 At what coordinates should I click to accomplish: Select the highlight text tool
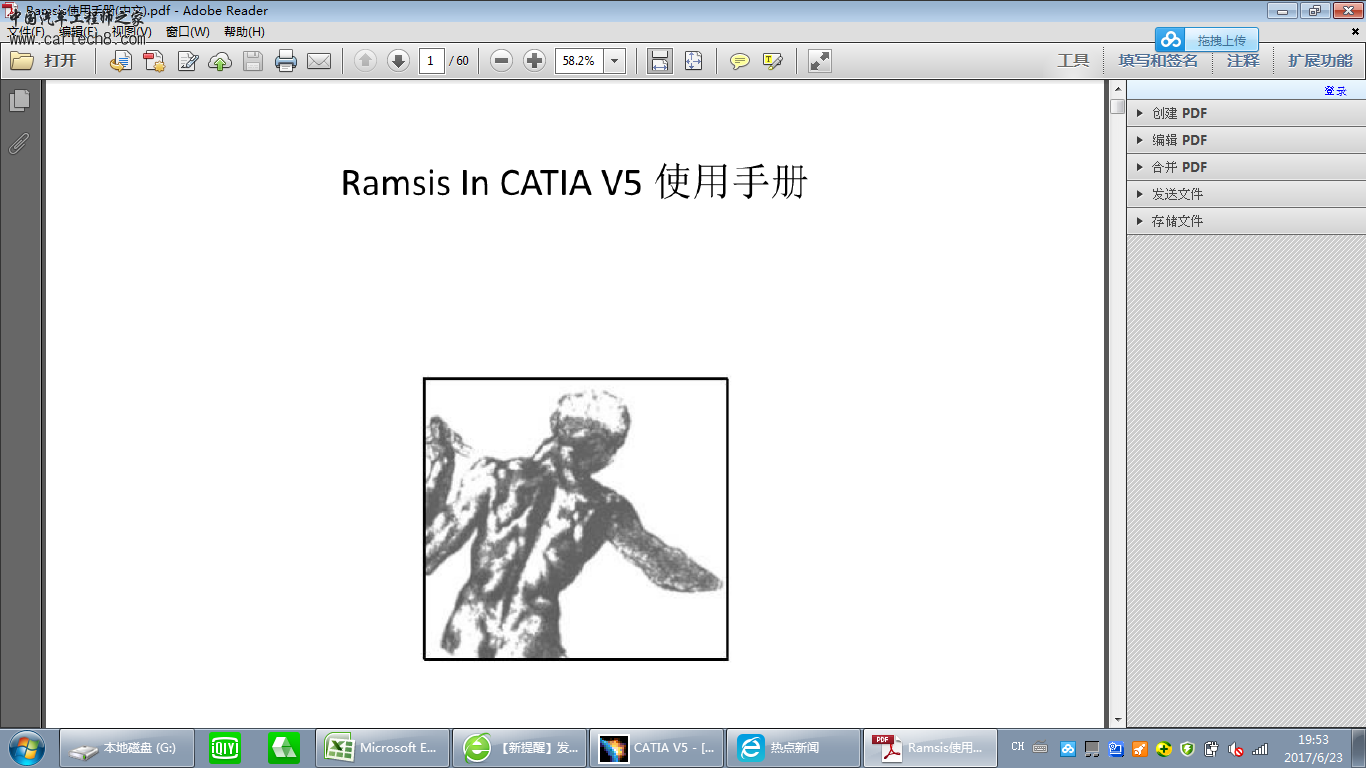pos(773,61)
